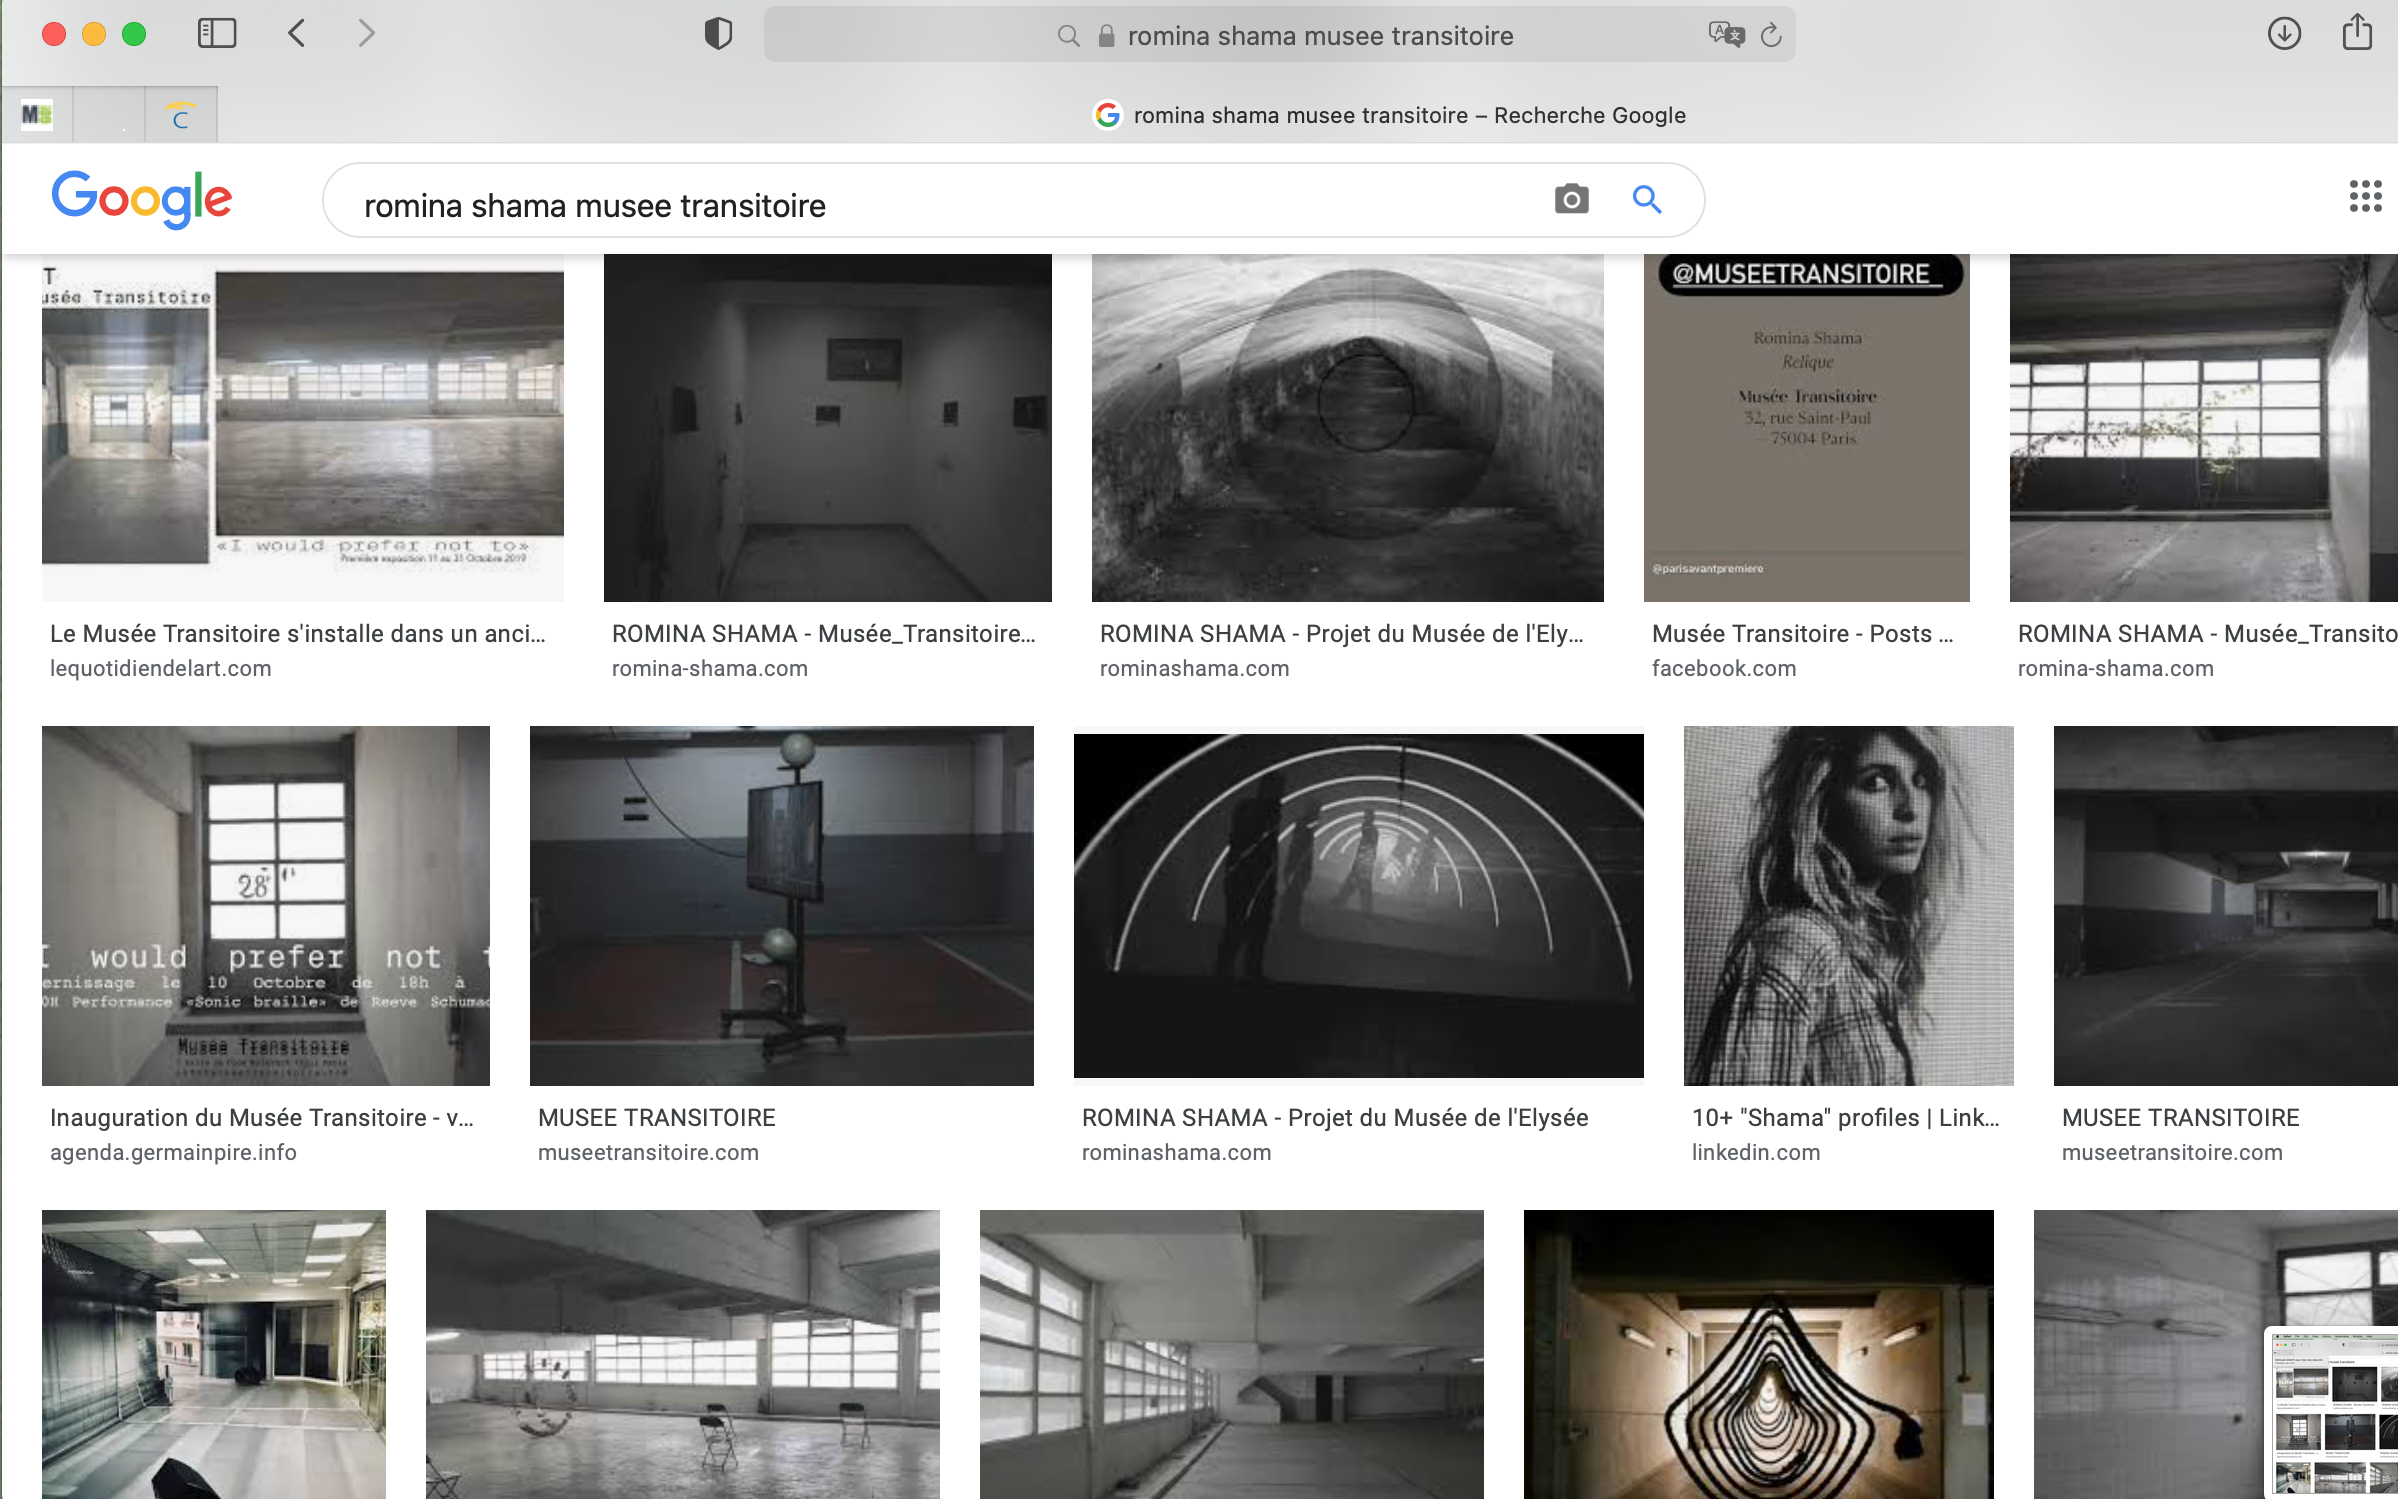Click the translate page icon
The height and width of the screenshot is (1499, 2398).
1725,35
